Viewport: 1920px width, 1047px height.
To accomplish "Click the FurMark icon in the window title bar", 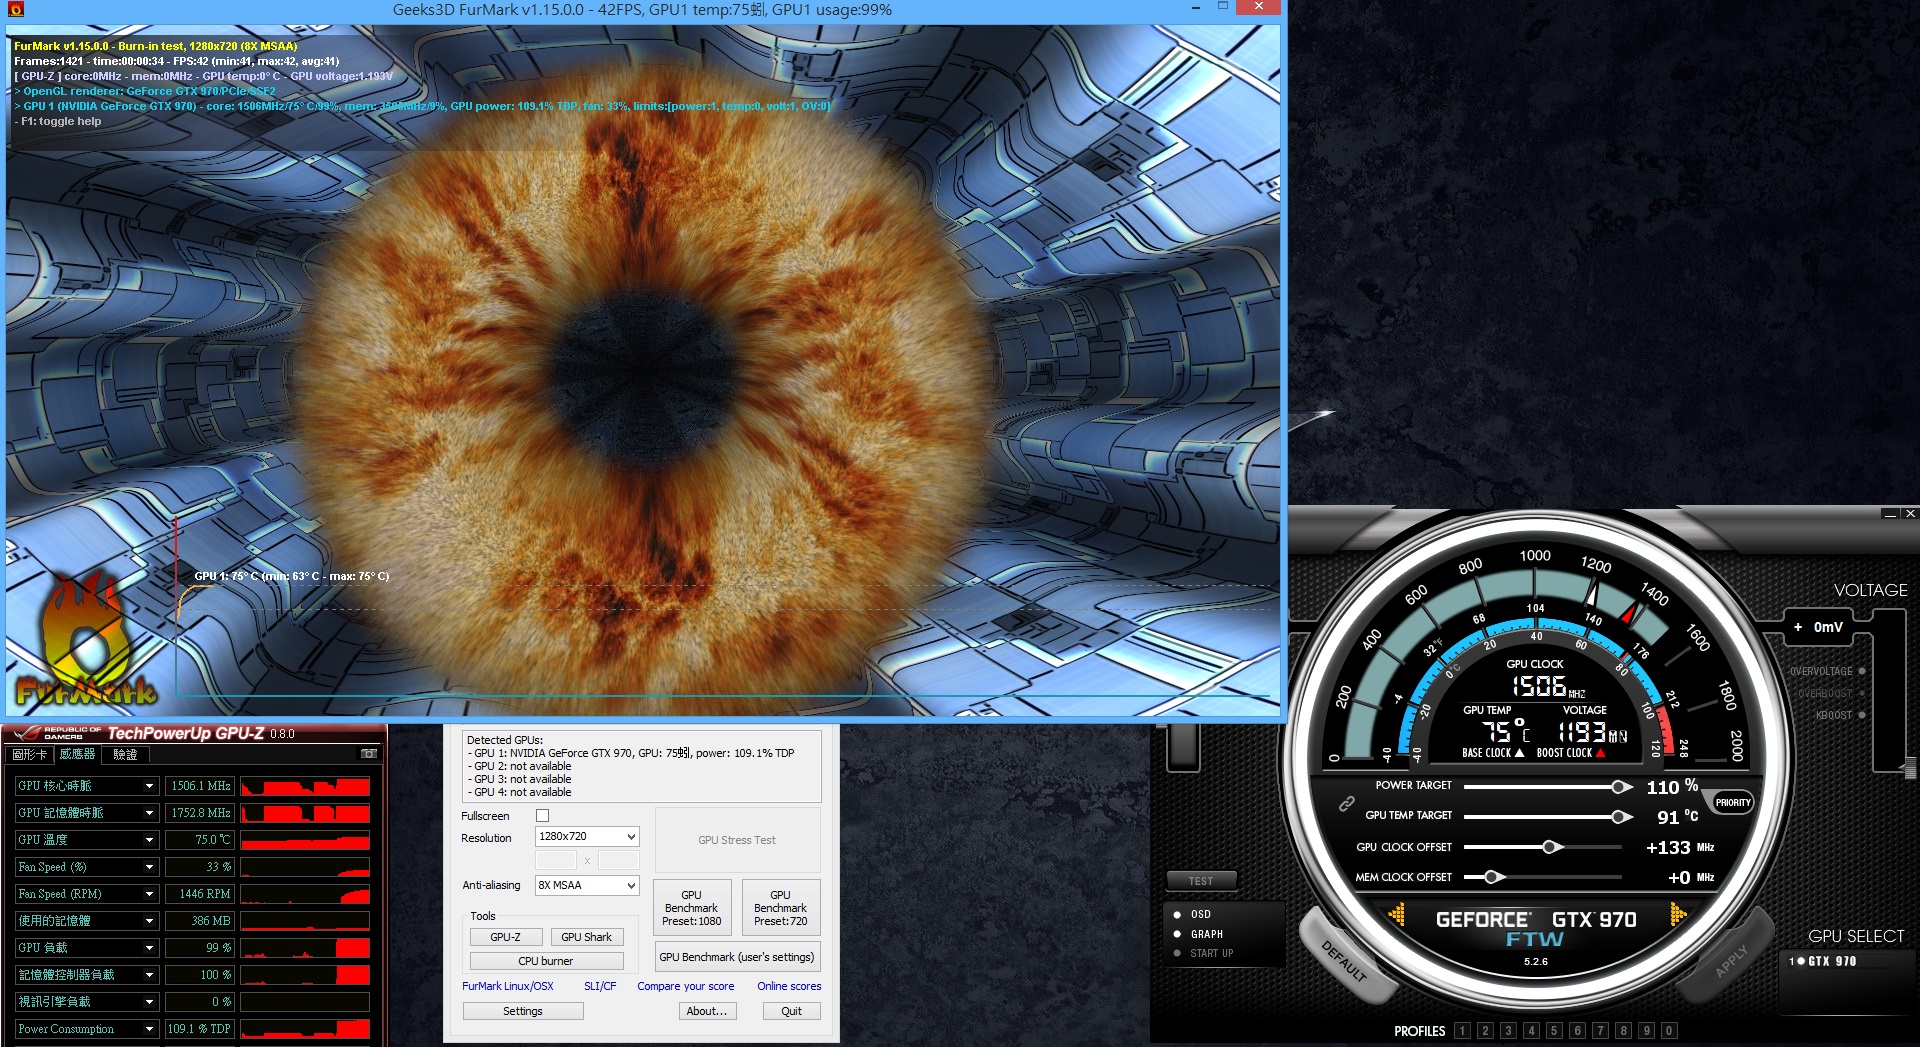I will pos(15,9).
